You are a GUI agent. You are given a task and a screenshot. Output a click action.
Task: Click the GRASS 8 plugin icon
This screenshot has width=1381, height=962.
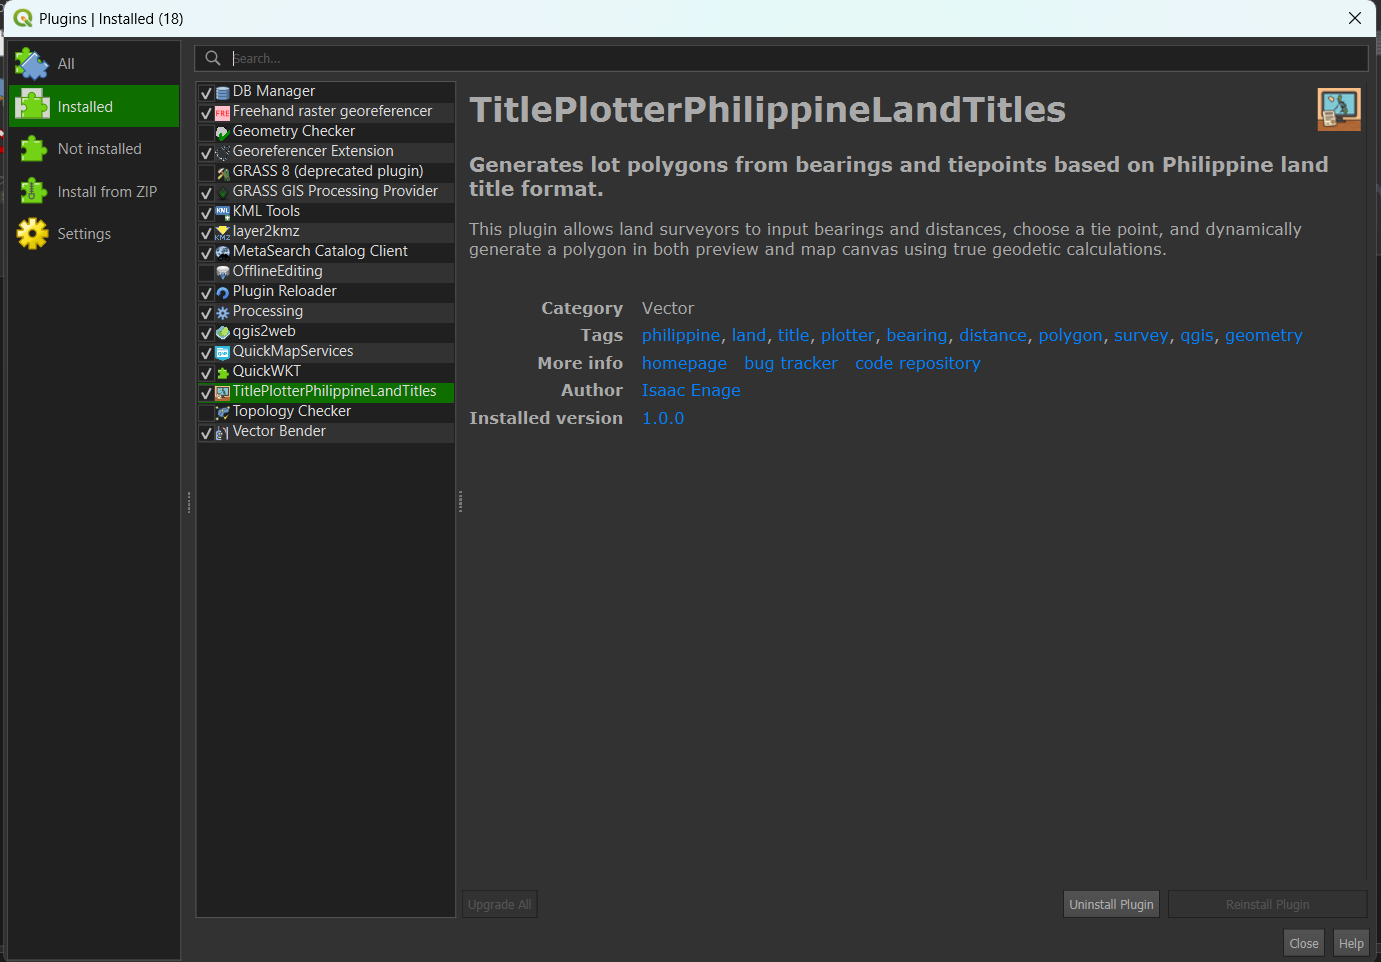point(223,172)
